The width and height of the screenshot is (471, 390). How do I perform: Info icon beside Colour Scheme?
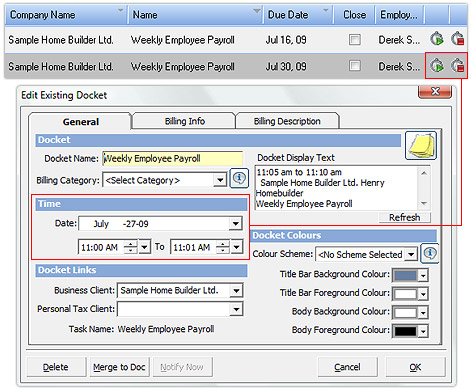430,253
